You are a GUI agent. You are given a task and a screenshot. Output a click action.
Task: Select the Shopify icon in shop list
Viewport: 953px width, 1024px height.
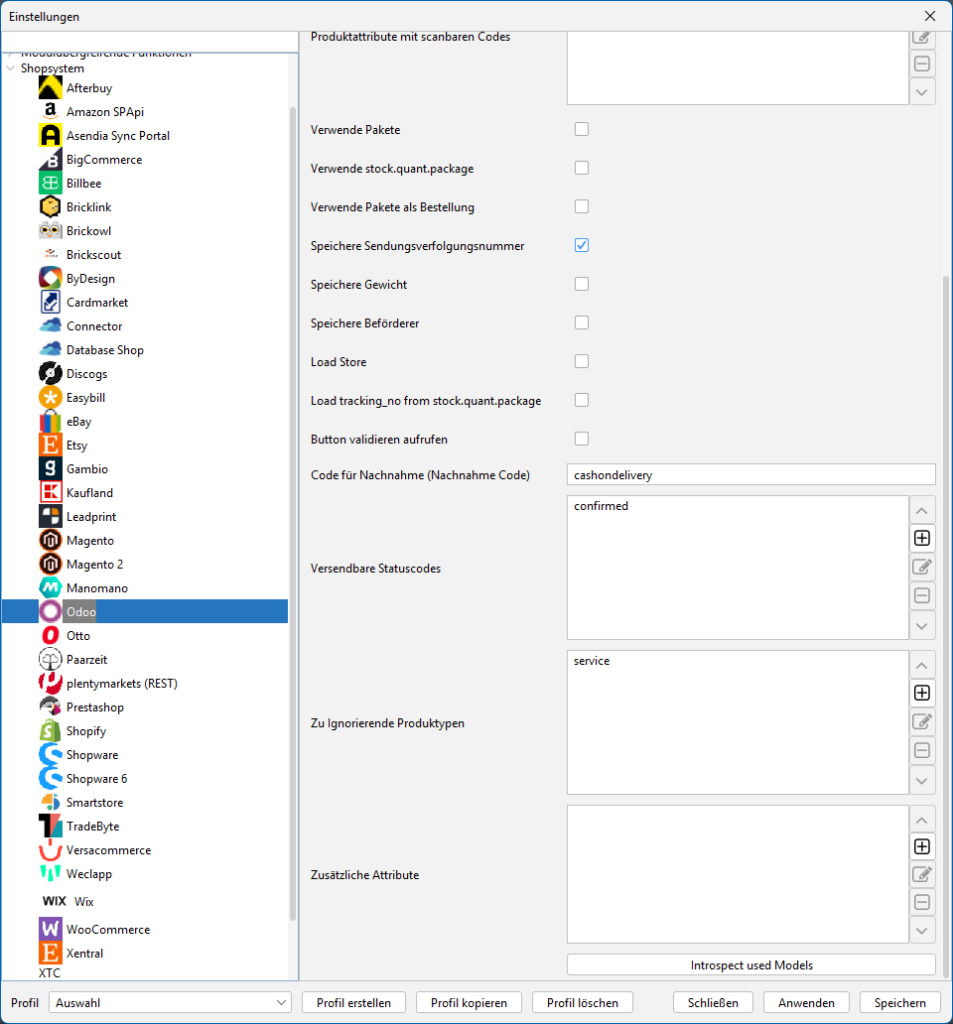pyautogui.click(x=51, y=731)
